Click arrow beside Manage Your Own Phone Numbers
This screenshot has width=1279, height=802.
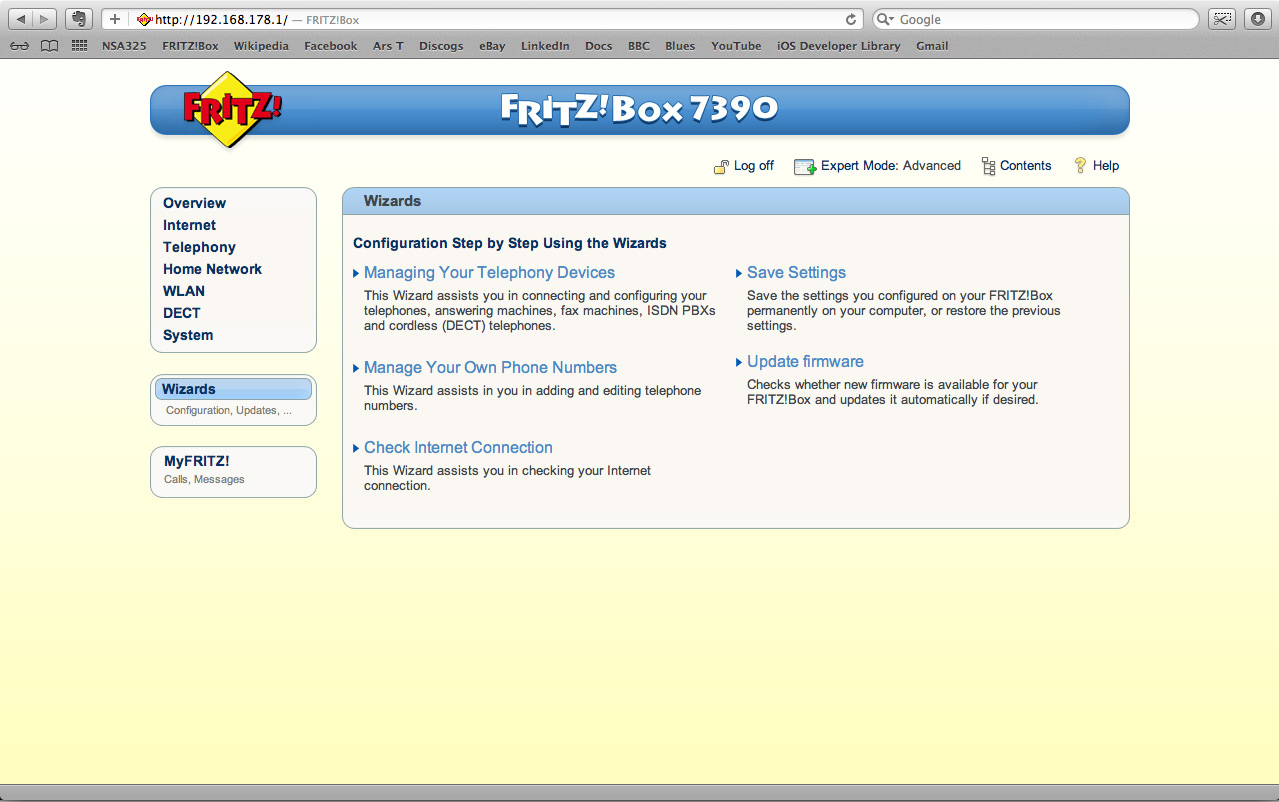tap(356, 368)
